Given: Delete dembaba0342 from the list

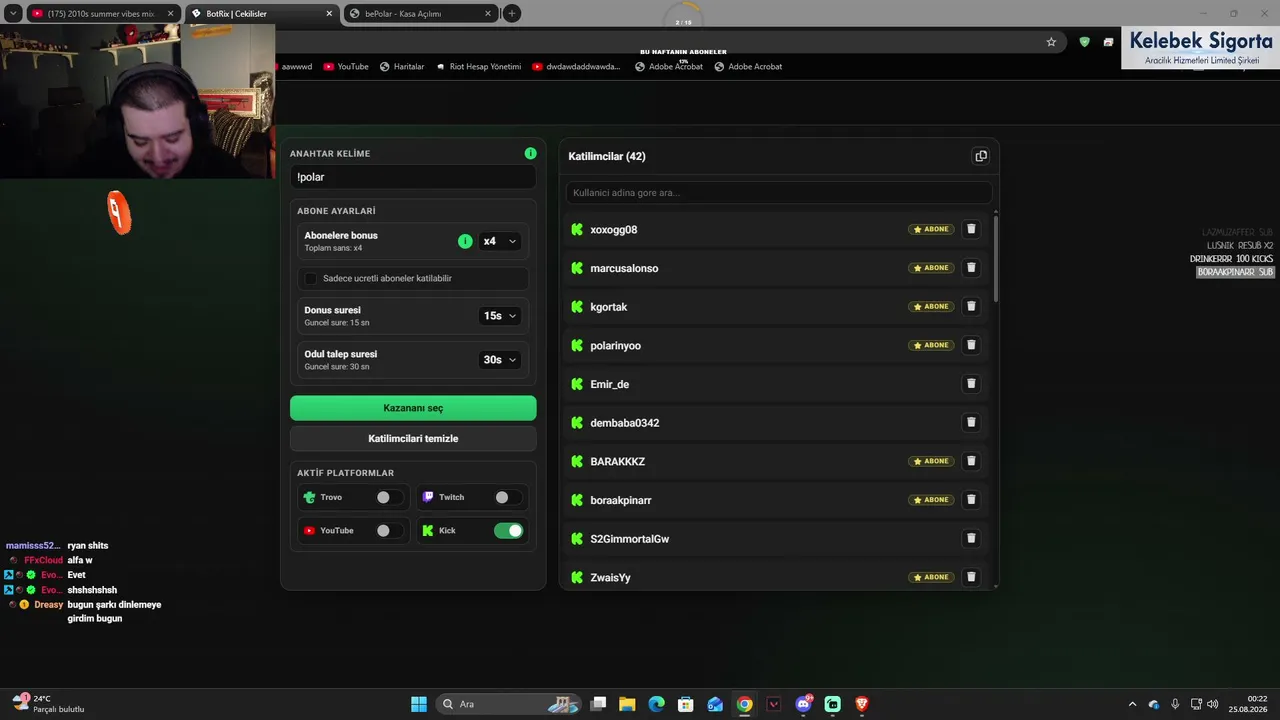Looking at the screenshot, I should (x=971, y=422).
